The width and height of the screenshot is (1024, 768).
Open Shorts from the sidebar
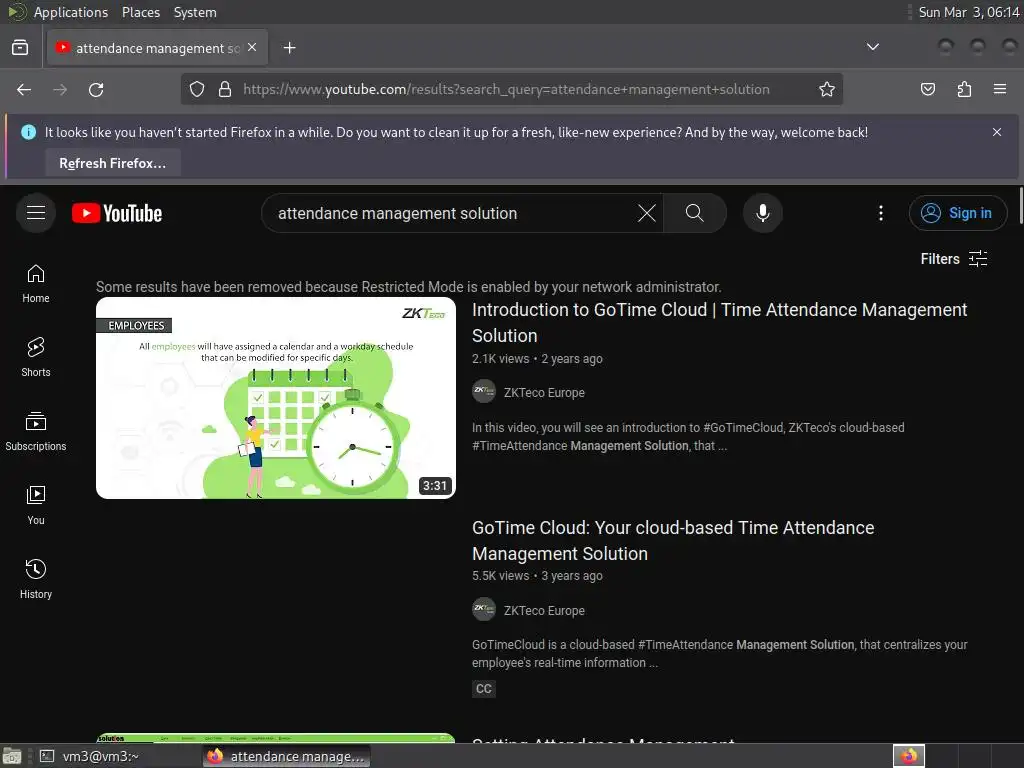click(36, 357)
